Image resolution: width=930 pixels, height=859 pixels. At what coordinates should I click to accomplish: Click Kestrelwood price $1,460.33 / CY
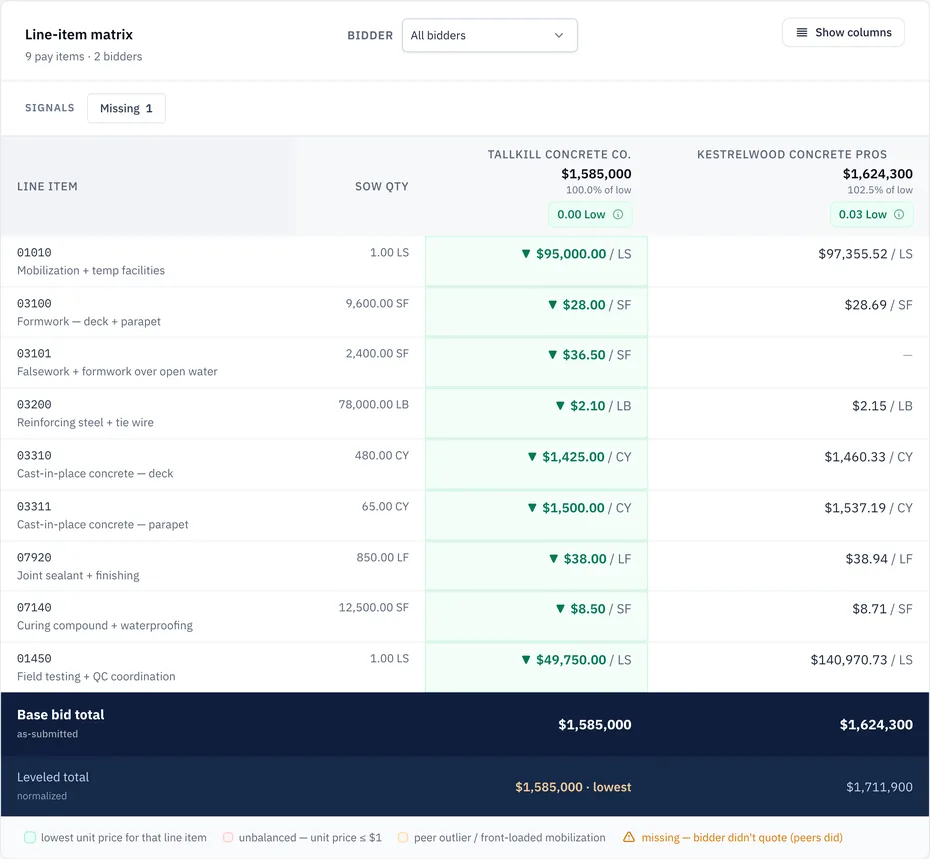click(x=868, y=457)
